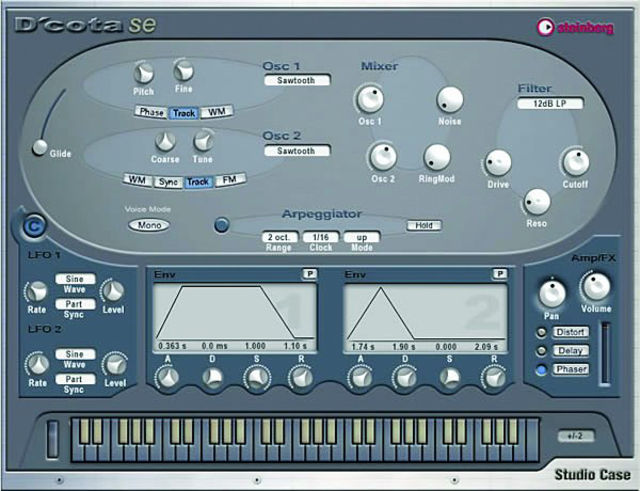Viewport: 640px width, 491px height.
Task: Enable the Delay effect LED
Action: pyautogui.click(x=541, y=351)
